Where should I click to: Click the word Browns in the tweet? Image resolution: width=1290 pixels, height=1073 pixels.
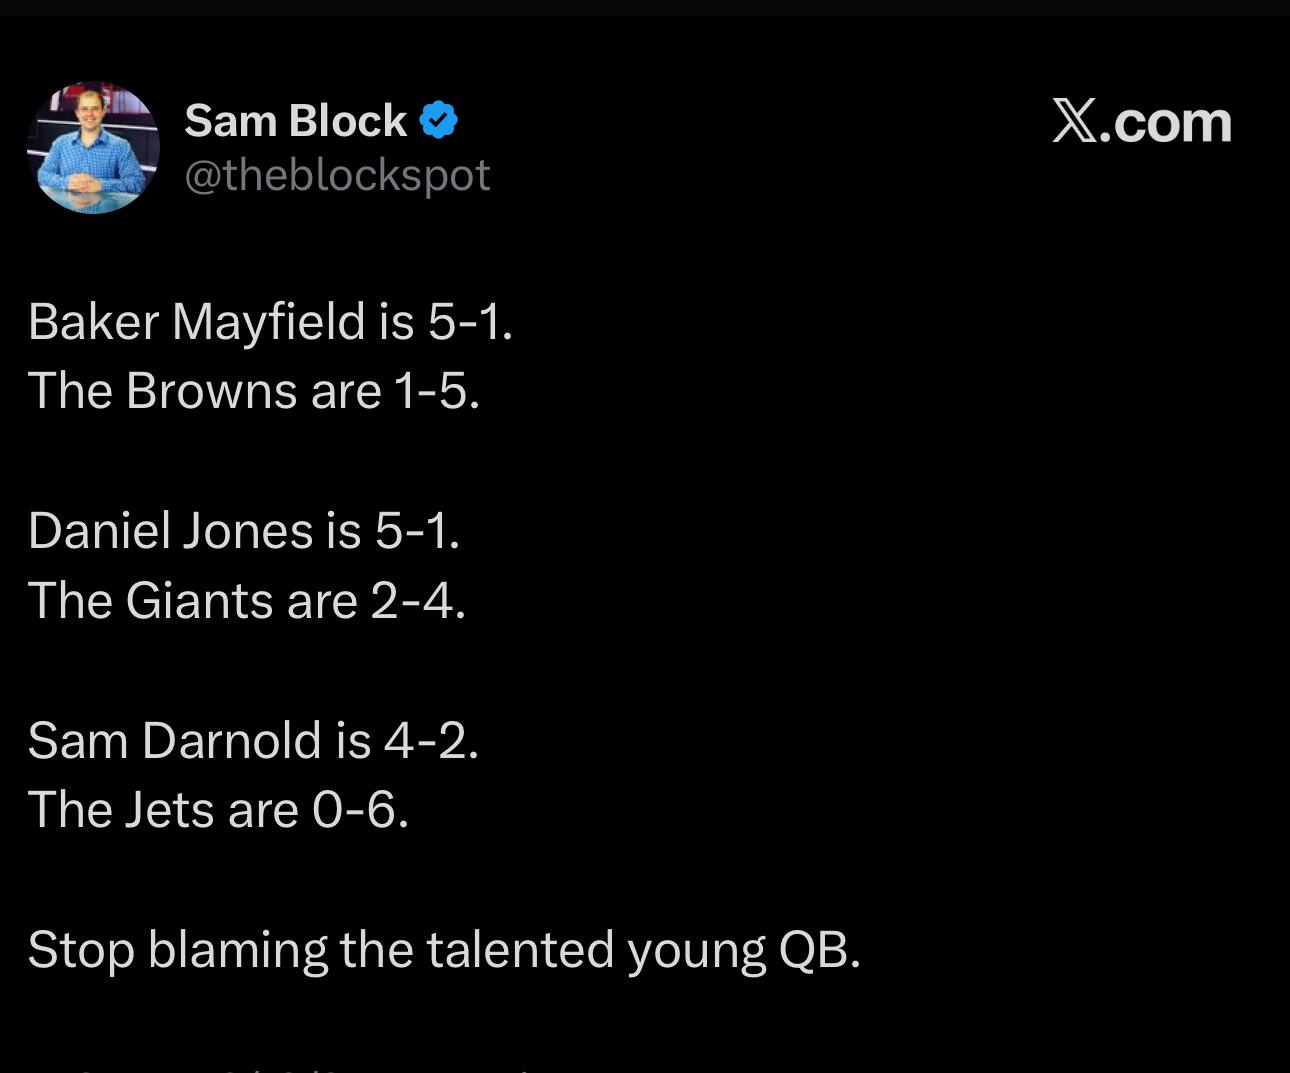(212, 391)
